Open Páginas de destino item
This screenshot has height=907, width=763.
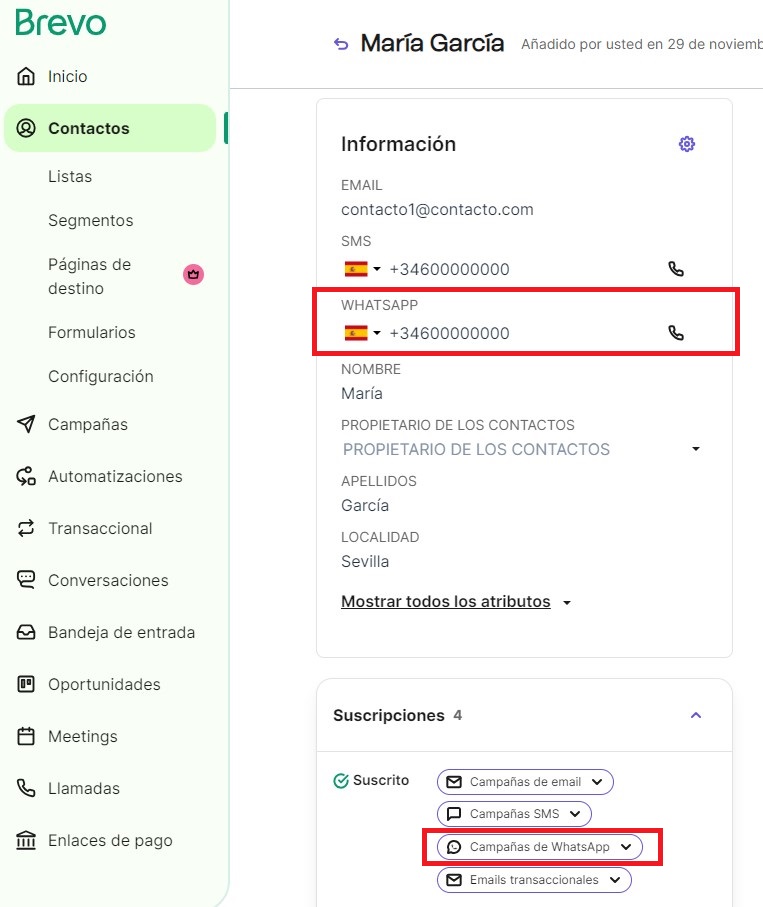click(x=90, y=276)
